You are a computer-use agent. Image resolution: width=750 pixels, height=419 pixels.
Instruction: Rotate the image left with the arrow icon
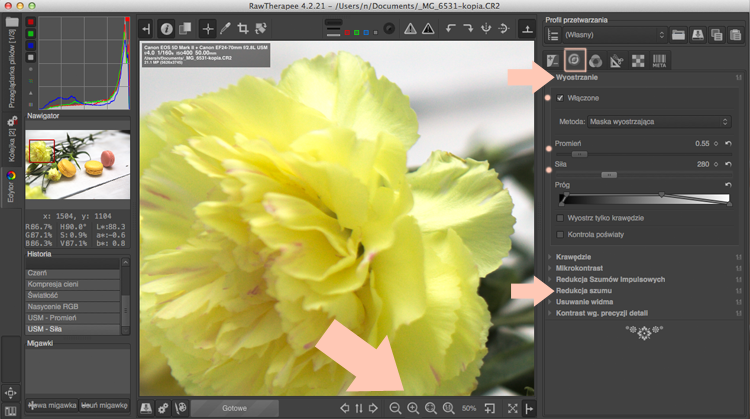tap(450, 29)
